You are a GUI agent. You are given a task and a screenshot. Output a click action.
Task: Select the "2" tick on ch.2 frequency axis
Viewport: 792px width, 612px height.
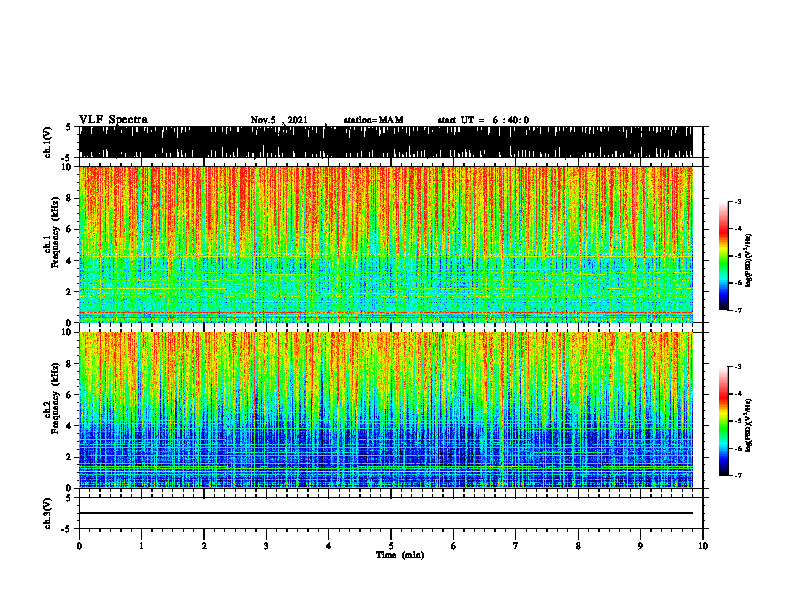click(71, 457)
